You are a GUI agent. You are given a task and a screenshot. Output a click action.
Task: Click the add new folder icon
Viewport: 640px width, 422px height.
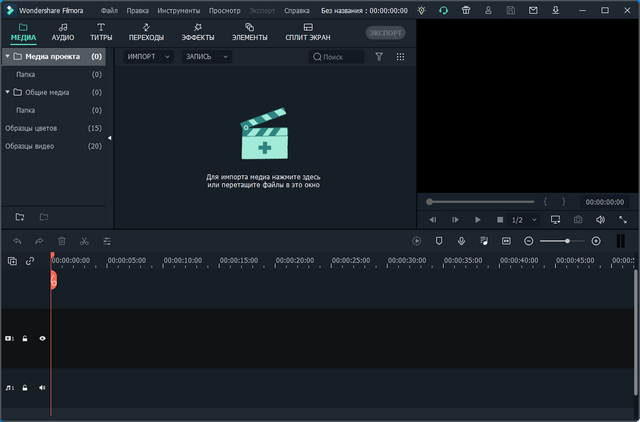tap(19, 216)
